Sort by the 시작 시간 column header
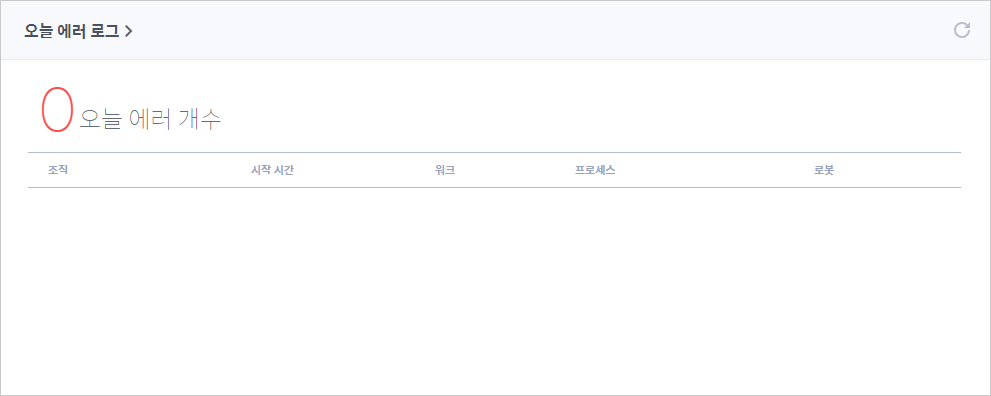Image resolution: width=991 pixels, height=396 pixels. (272, 171)
